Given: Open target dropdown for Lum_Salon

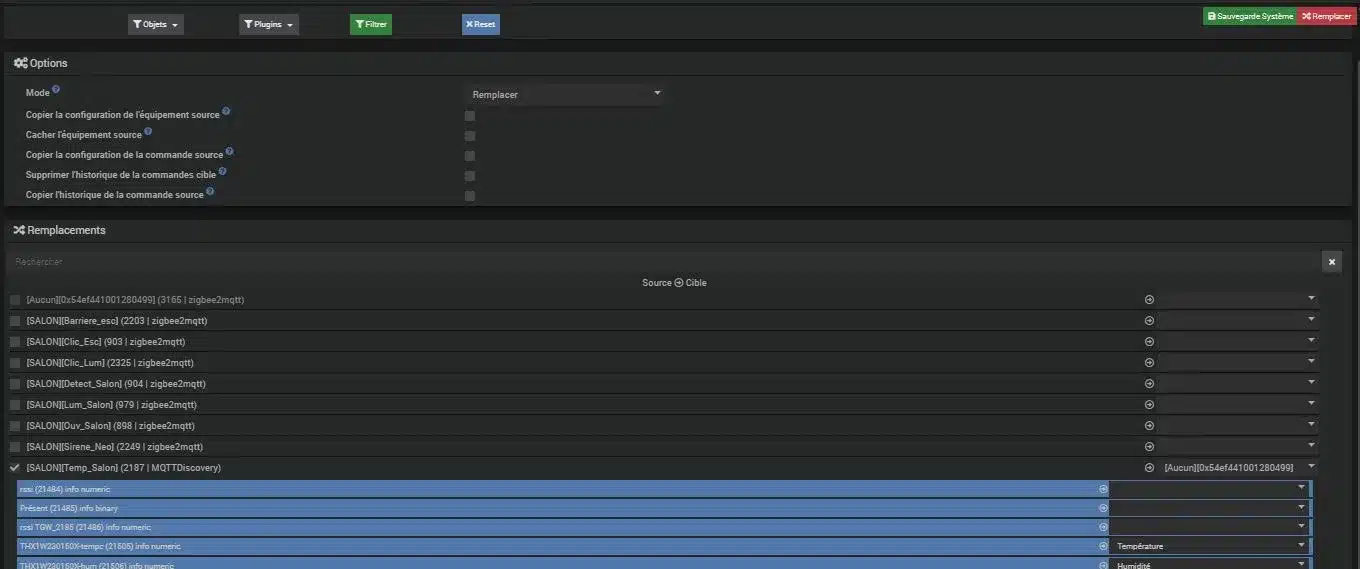Looking at the screenshot, I should (x=1238, y=405).
